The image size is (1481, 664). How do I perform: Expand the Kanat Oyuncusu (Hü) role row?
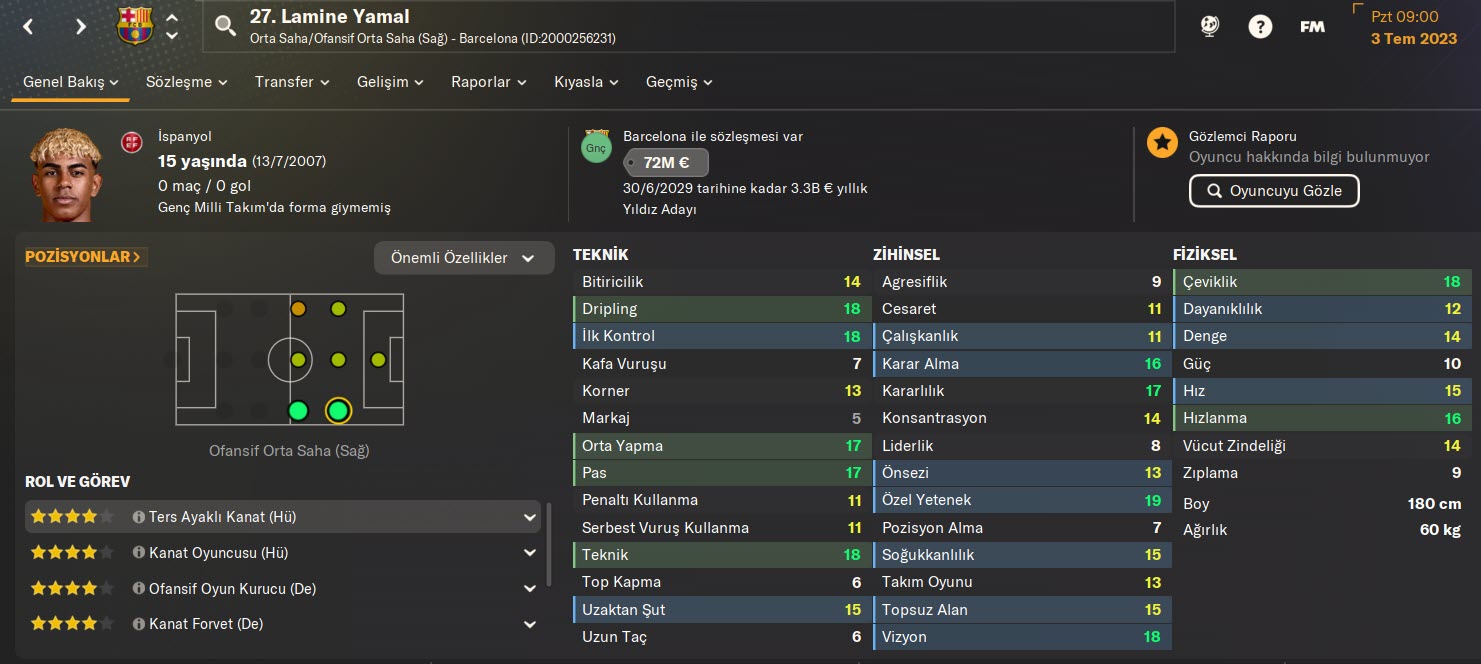point(529,553)
